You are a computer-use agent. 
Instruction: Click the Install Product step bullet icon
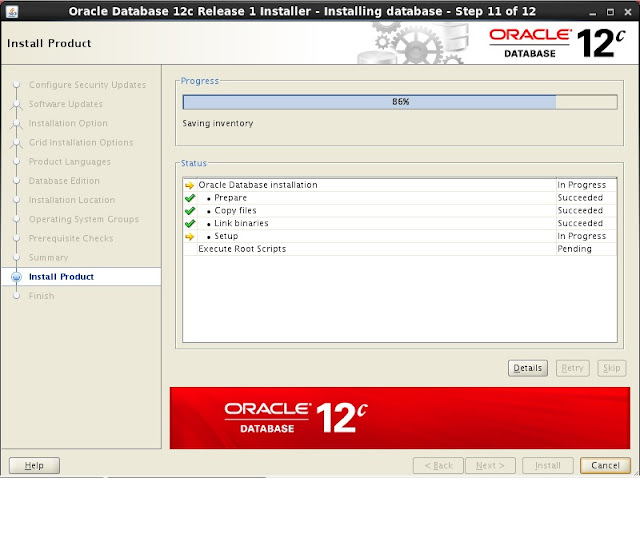(16, 277)
